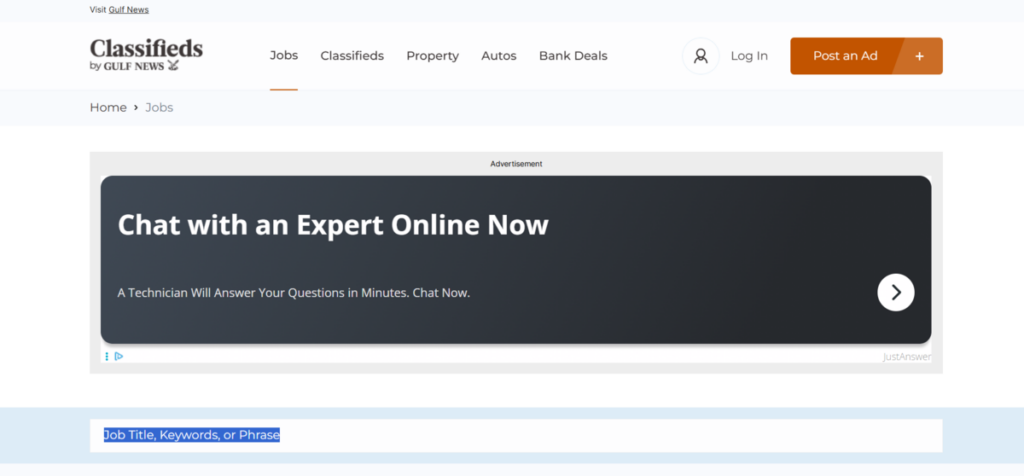Click the JustAnswer advertiser label

click(905, 357)
